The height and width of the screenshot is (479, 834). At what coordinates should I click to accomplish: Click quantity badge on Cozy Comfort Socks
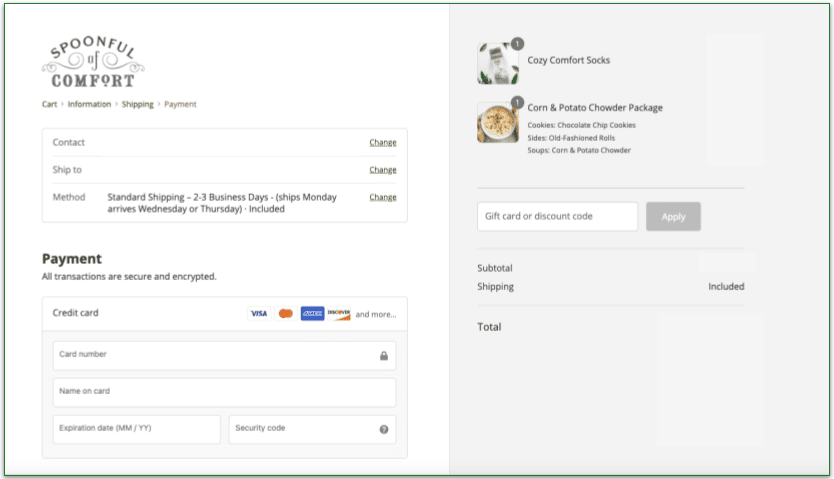pyautogui.click(x=517, y=44)
